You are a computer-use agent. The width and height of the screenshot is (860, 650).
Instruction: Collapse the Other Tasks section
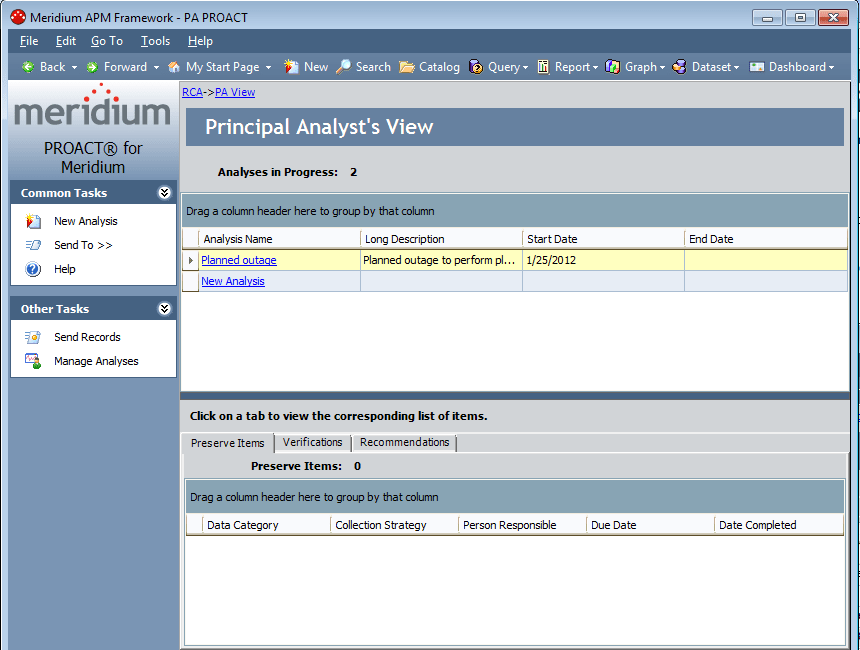[x=166, y=308]
